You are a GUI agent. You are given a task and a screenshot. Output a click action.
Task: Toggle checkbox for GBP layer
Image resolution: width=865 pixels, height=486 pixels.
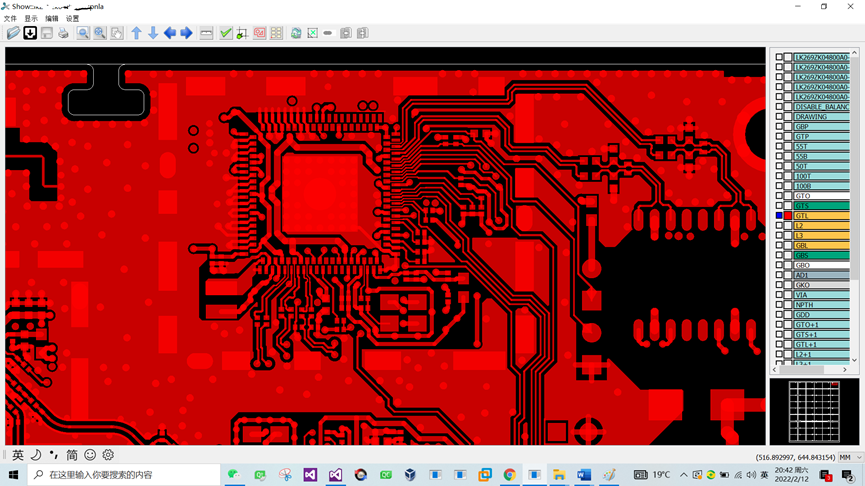(779, 126)
